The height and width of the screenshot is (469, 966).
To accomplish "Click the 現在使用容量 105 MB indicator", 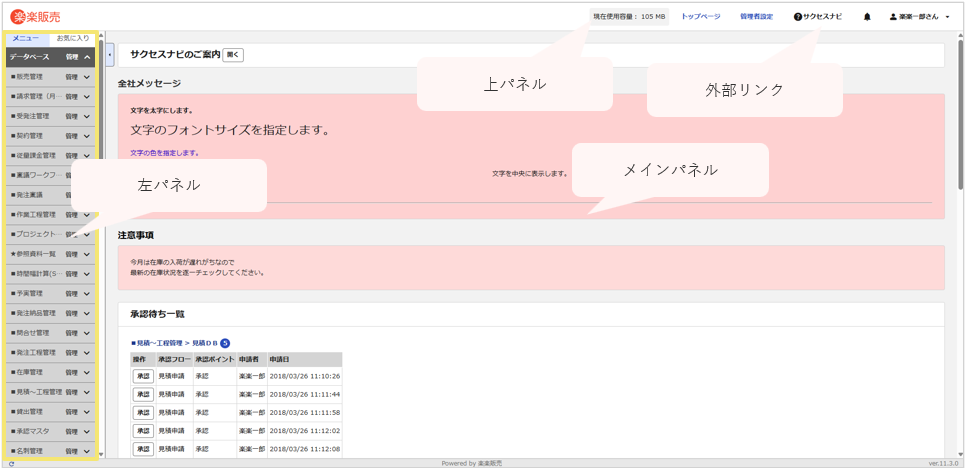I will [x=629, y=17].
